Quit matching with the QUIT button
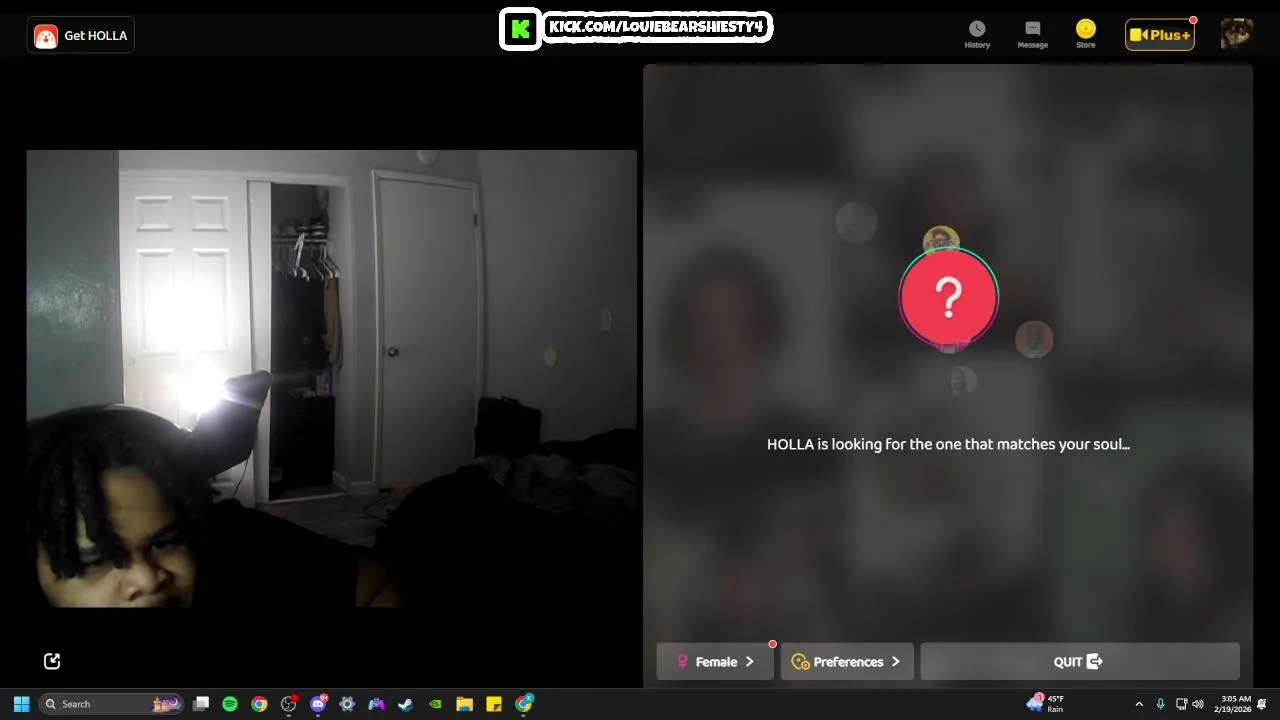 (1080, 662)
